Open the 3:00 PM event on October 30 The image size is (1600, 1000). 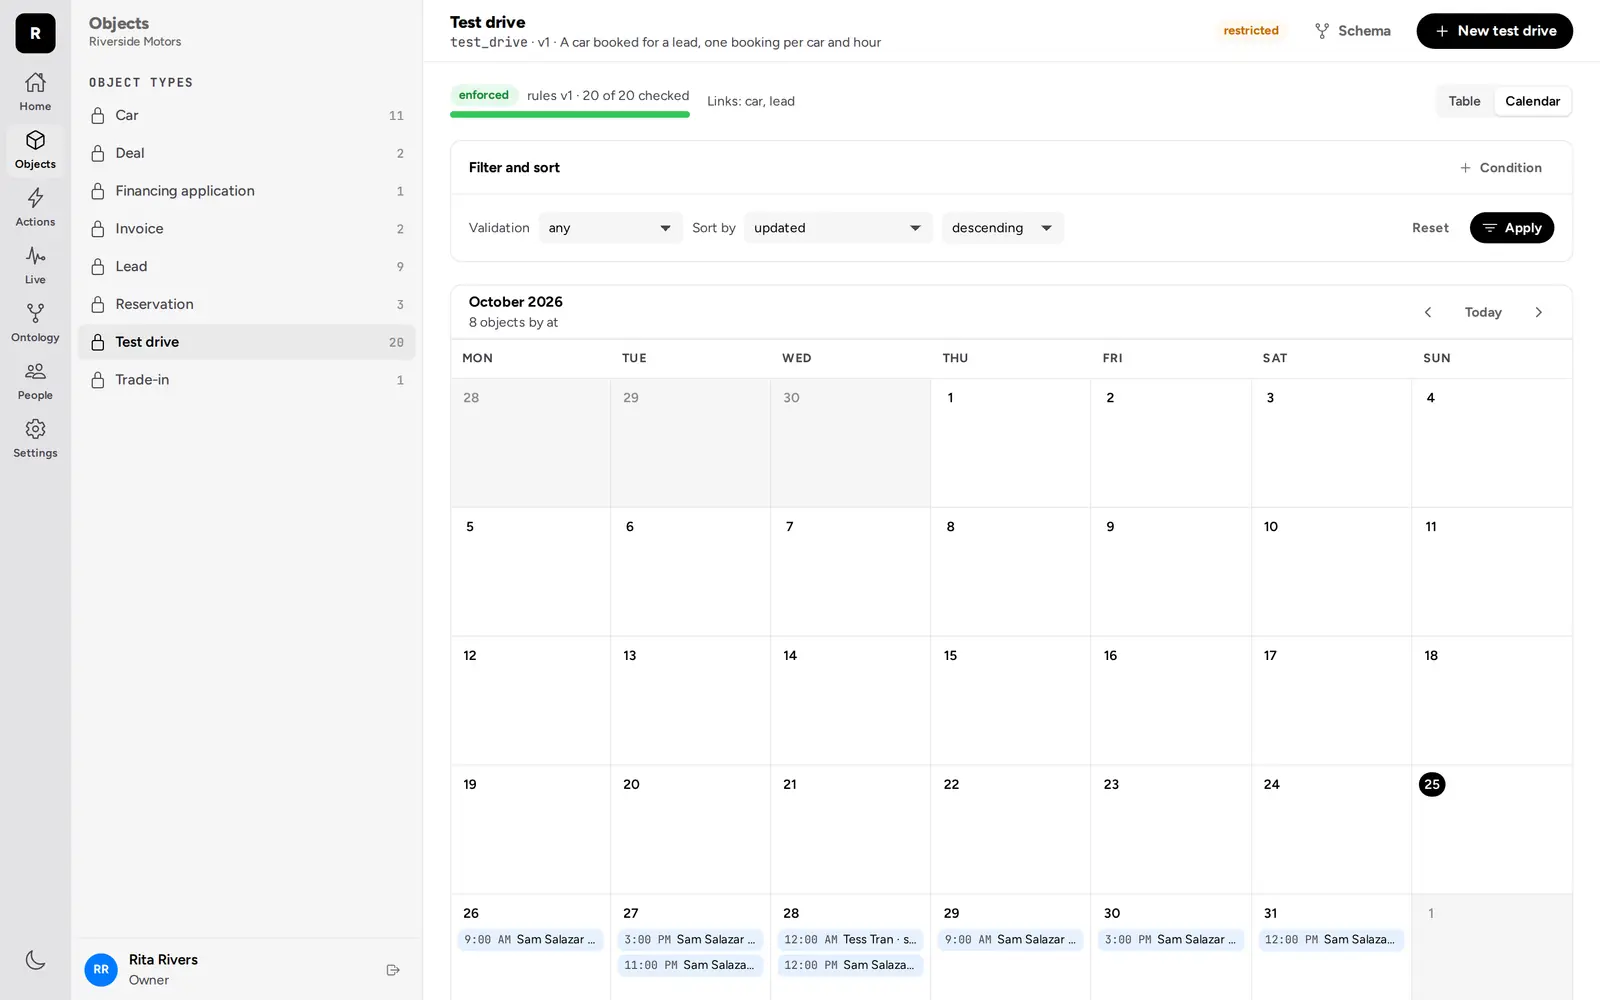pos(1170,940)
